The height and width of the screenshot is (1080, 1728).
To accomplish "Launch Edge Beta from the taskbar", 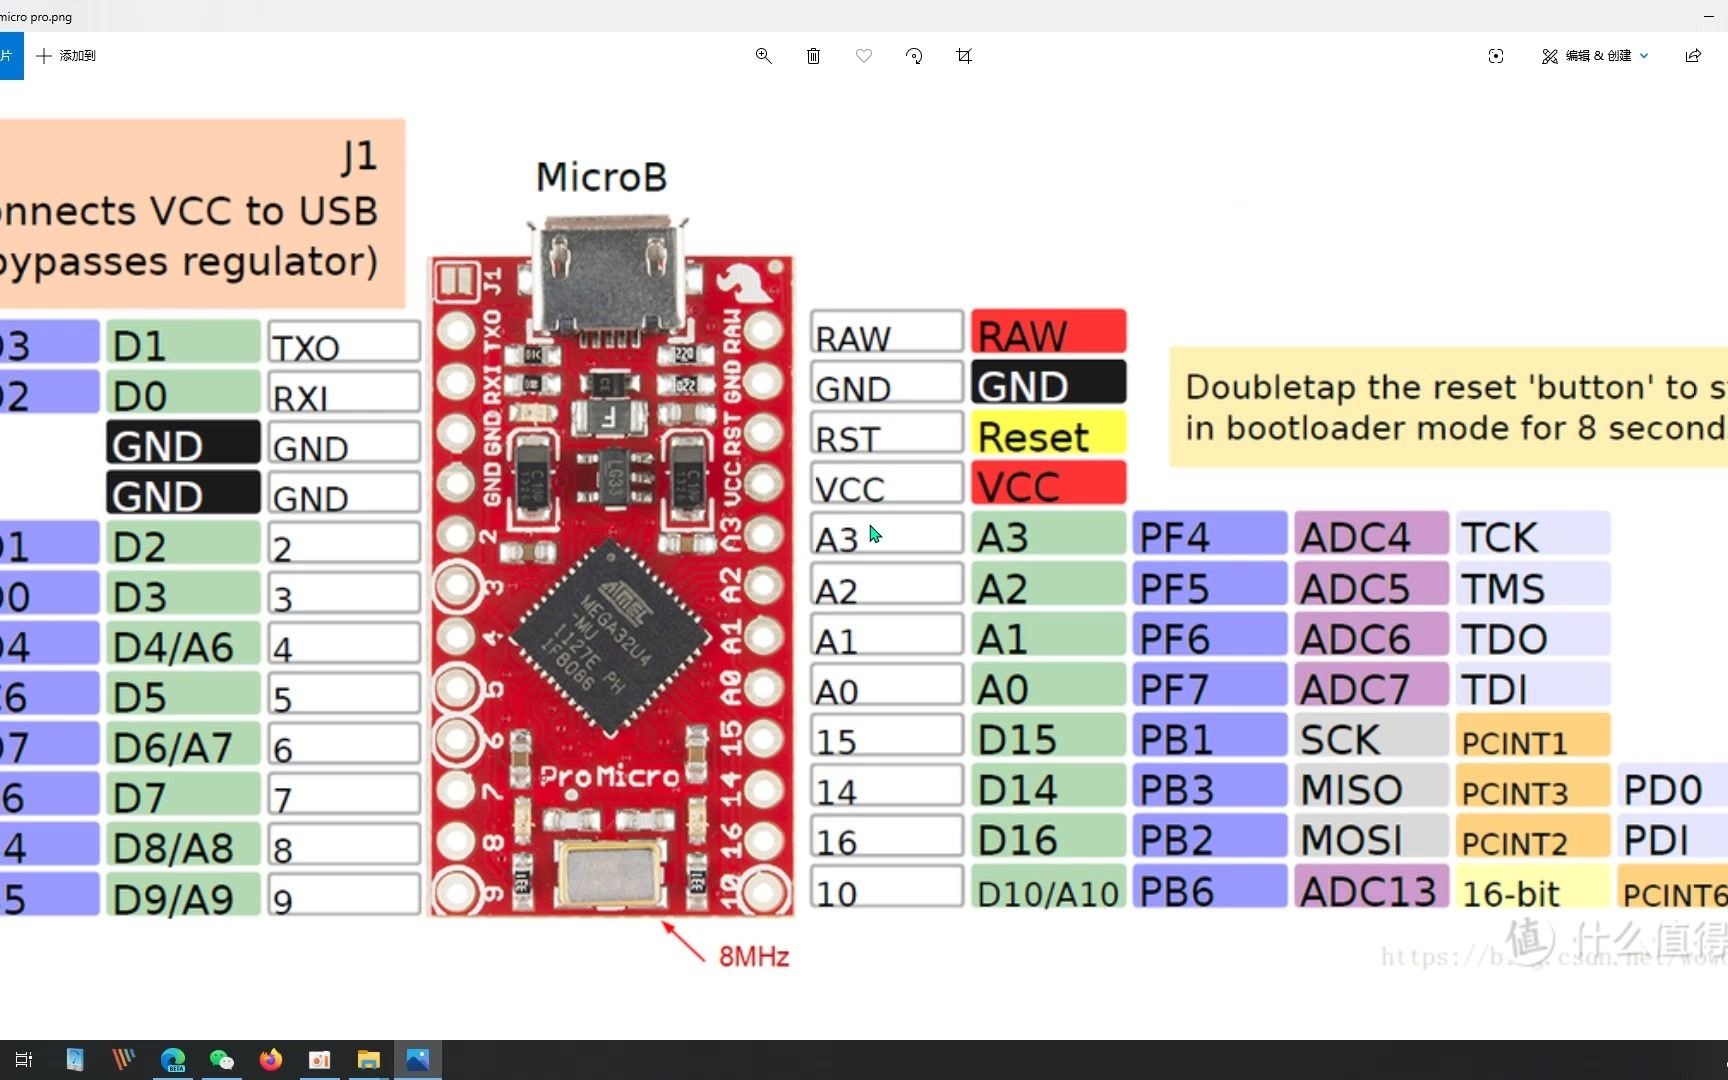I will pyautogui.click(x=173, y=1060).
